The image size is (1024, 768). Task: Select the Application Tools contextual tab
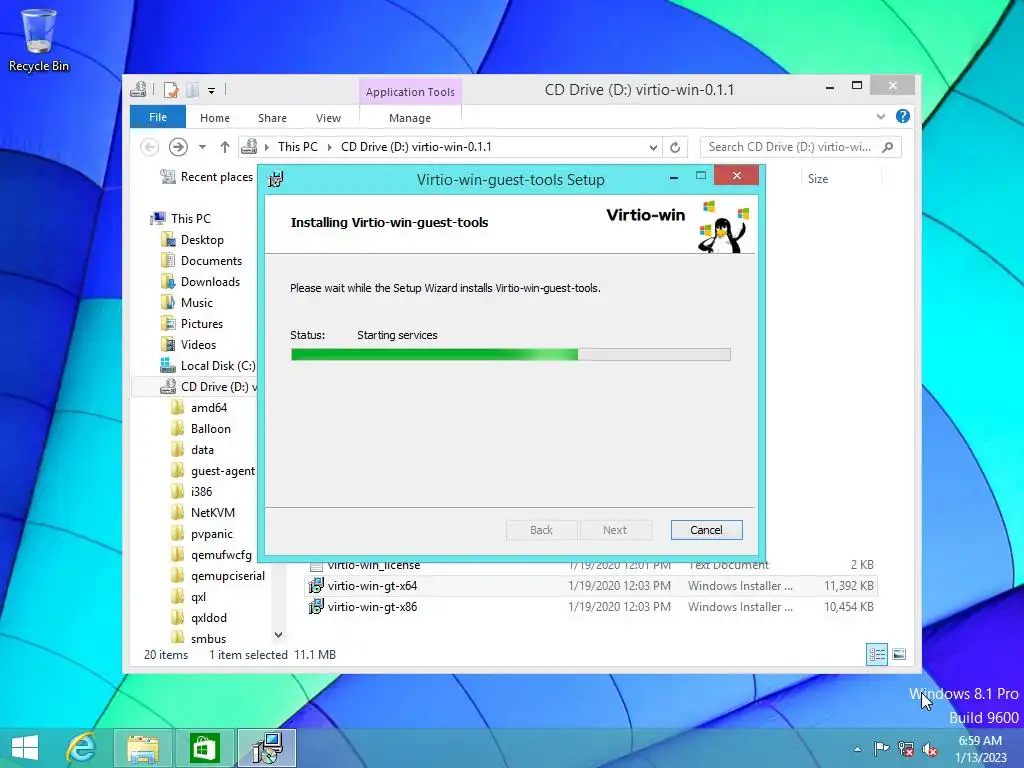point(410,91)
